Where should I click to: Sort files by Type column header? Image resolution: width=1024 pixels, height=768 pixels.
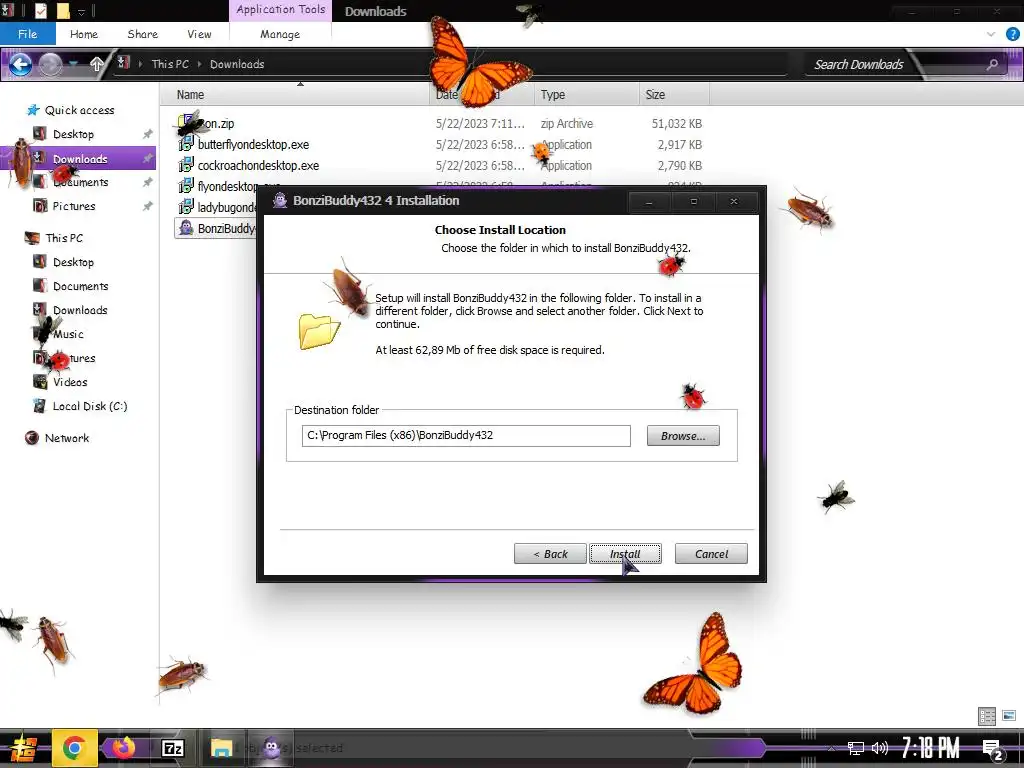[552, 95]
